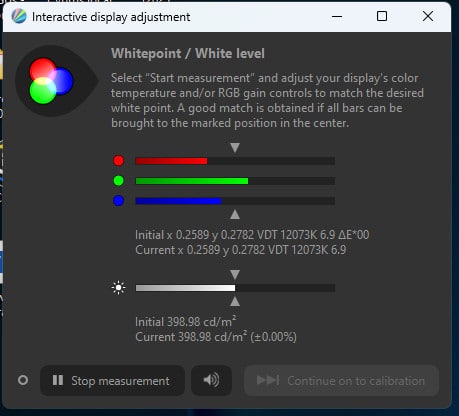Click the red channel dot indicator
This screenshot has width=459, height=416.
click(118, 161)
